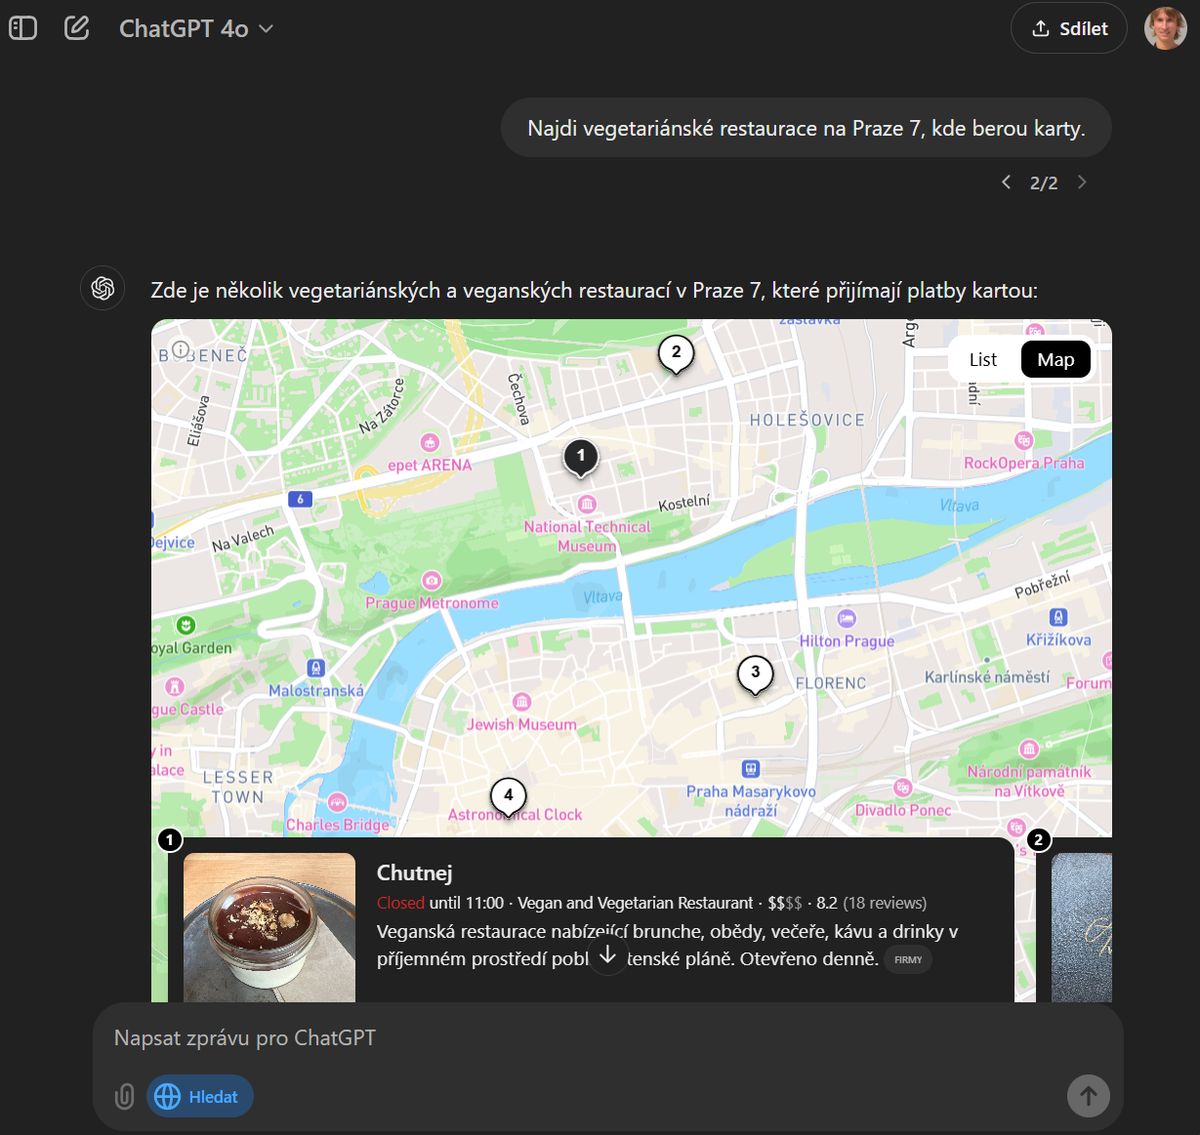Click the Kostelní street label
Screen dimensions: 1200x1135
pos(685,502)
